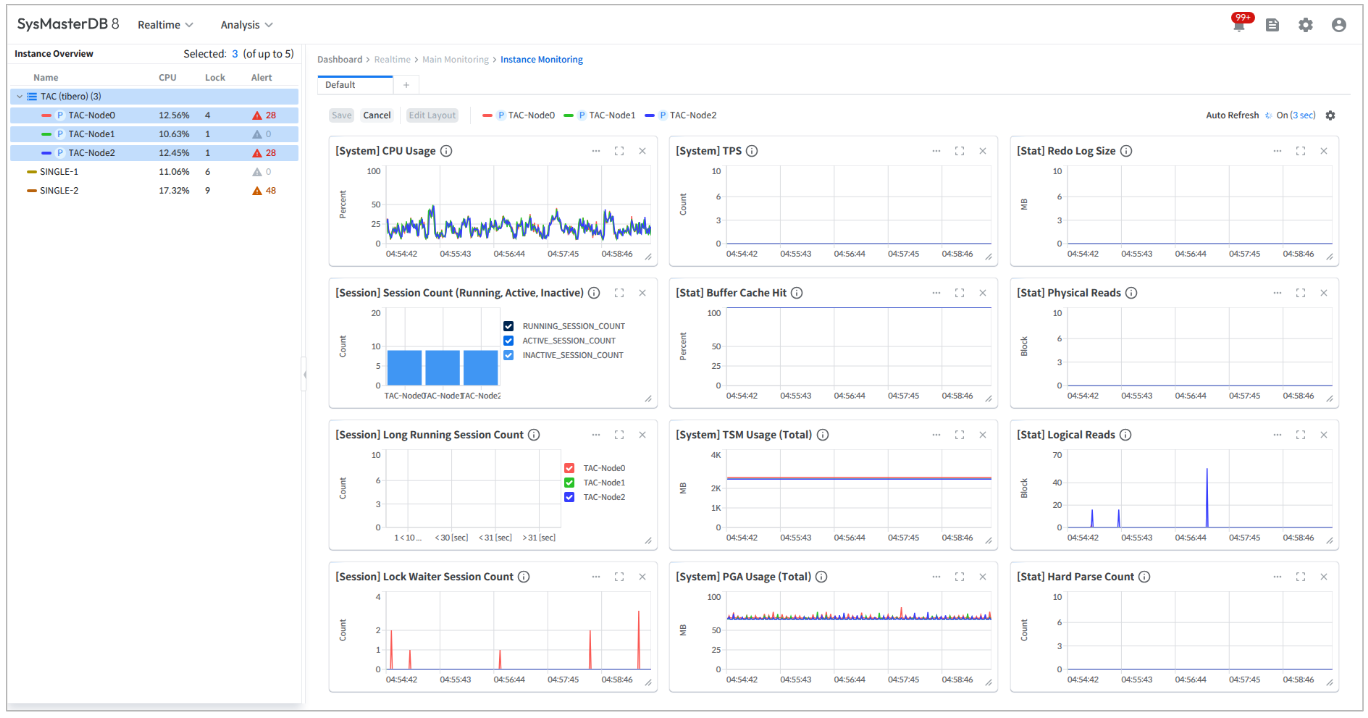Click the Auto Refresh cycle icon
Viewport: 1368px width, 718px height.
1269,115
